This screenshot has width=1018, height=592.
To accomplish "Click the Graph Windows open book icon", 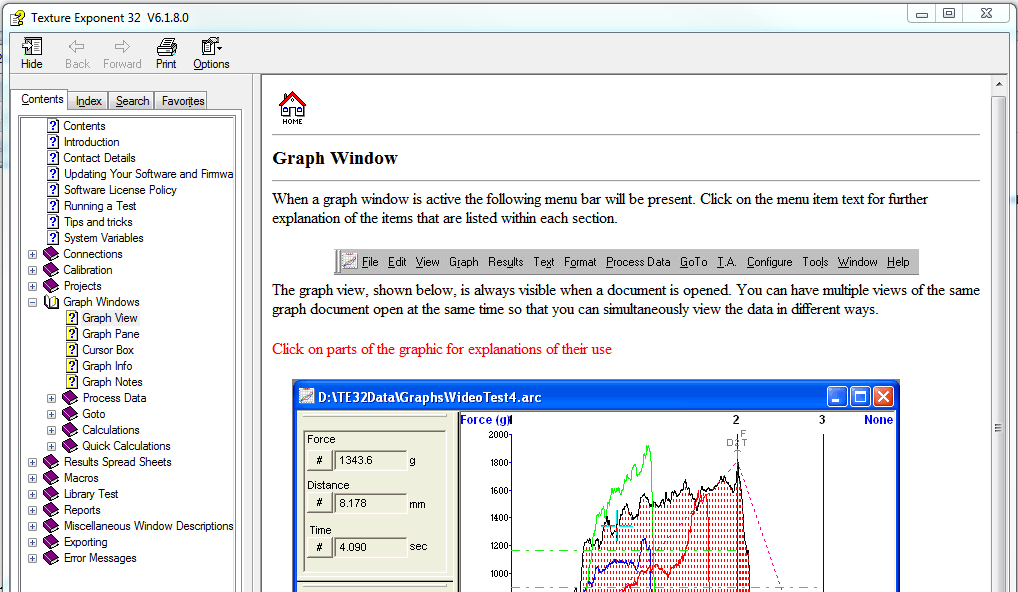I will [51, 302].
